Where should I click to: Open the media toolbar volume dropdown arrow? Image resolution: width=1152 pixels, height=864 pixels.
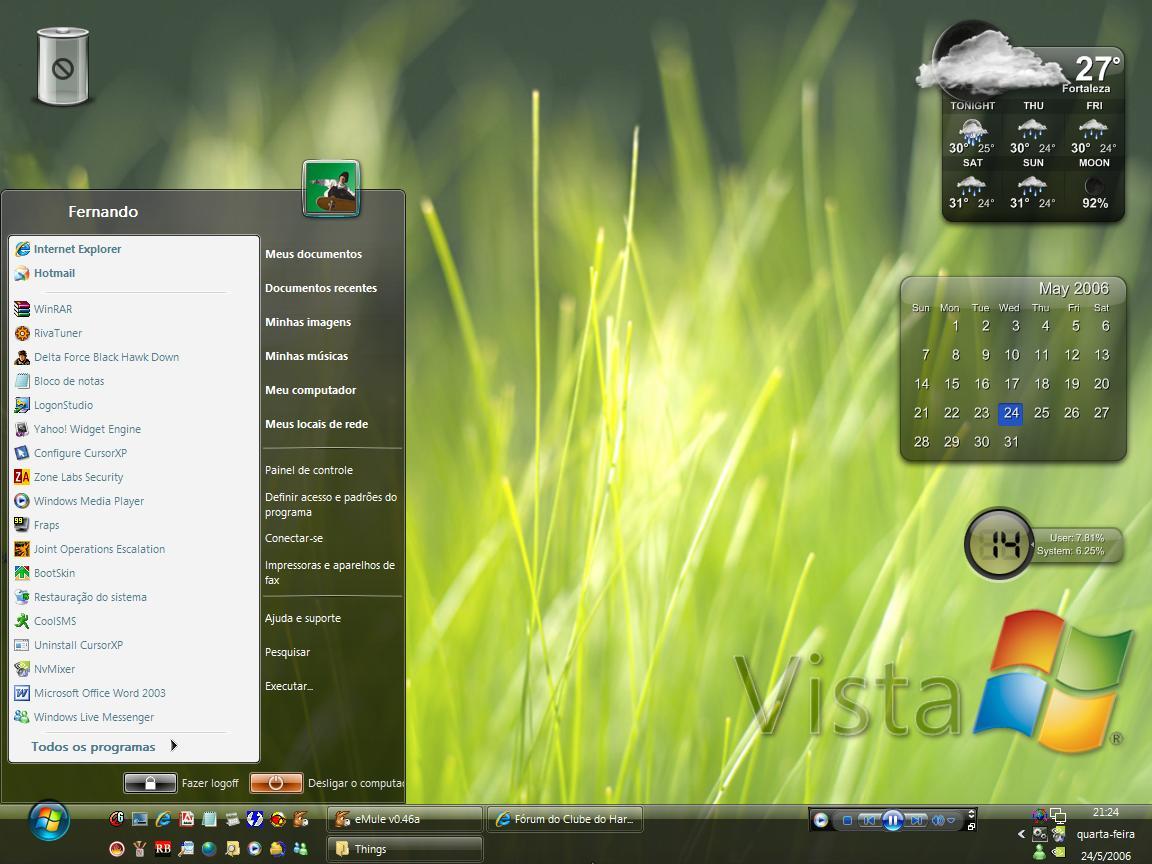pos(951,820)
